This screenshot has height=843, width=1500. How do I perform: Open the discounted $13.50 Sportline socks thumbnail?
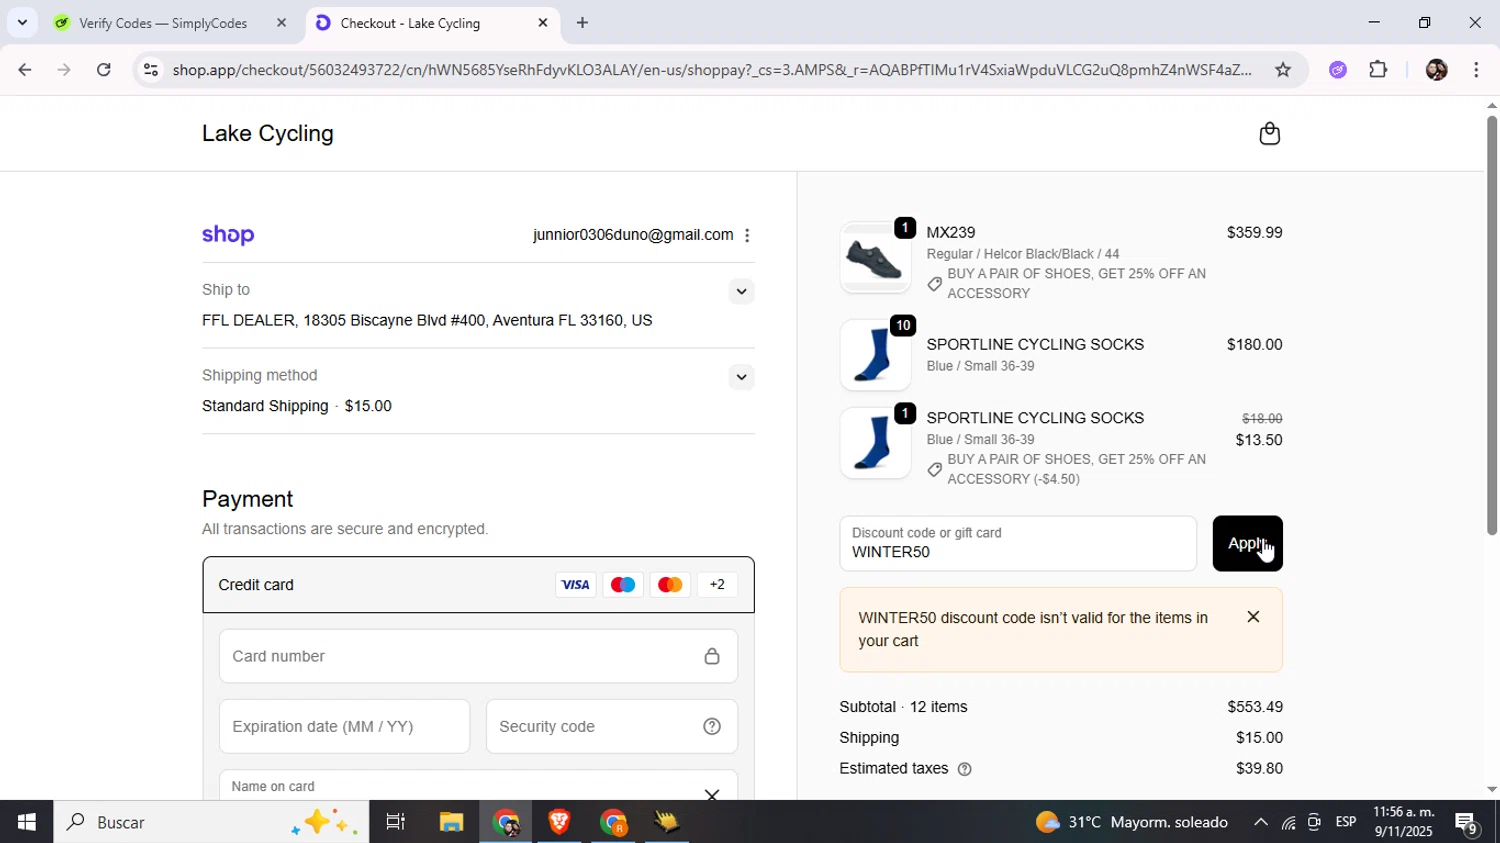pos(875,443)
